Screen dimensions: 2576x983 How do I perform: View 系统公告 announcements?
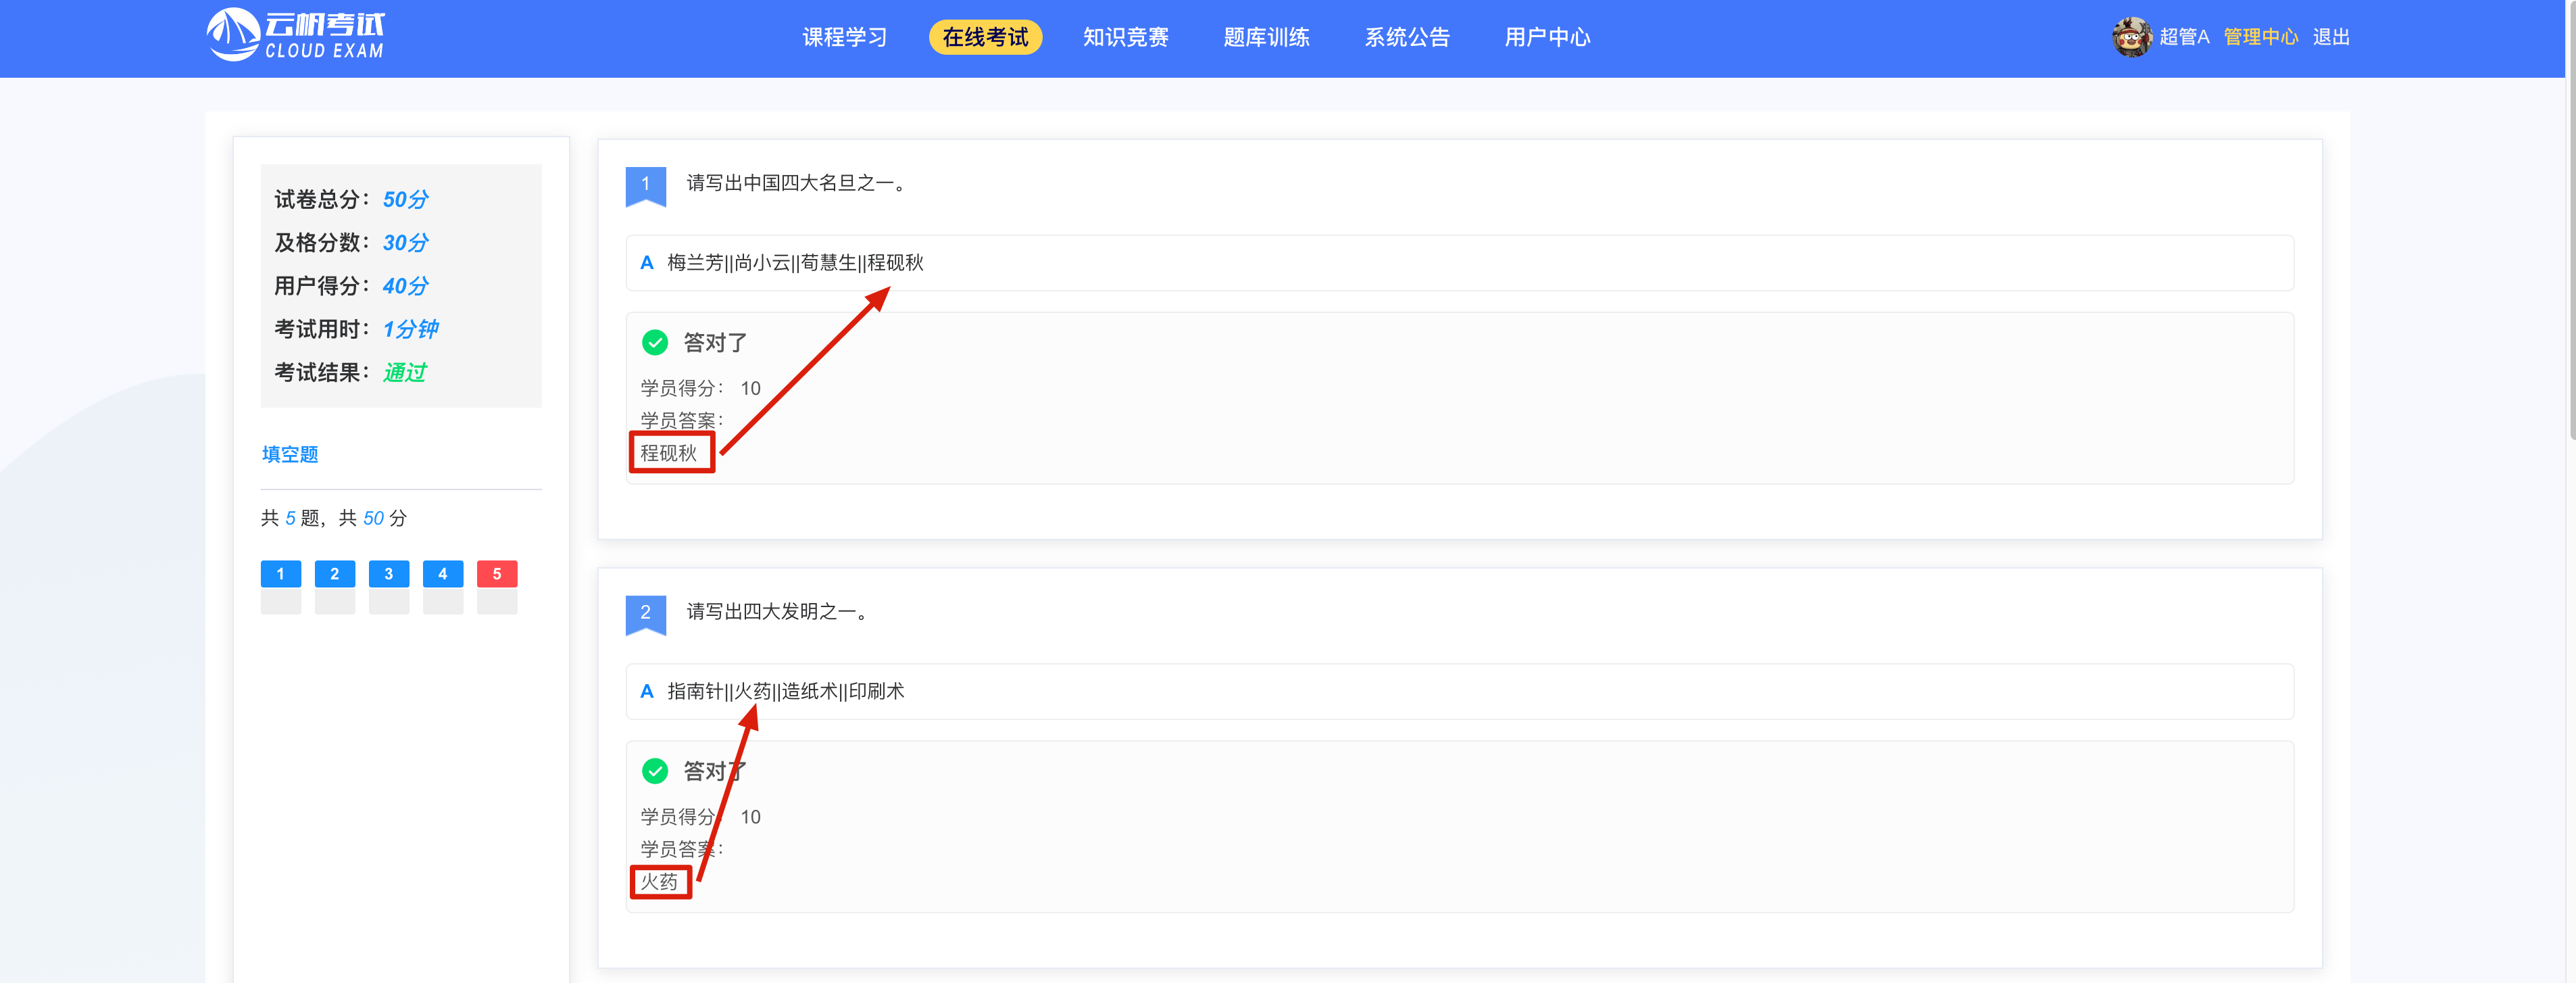(x=1407, y=37)
